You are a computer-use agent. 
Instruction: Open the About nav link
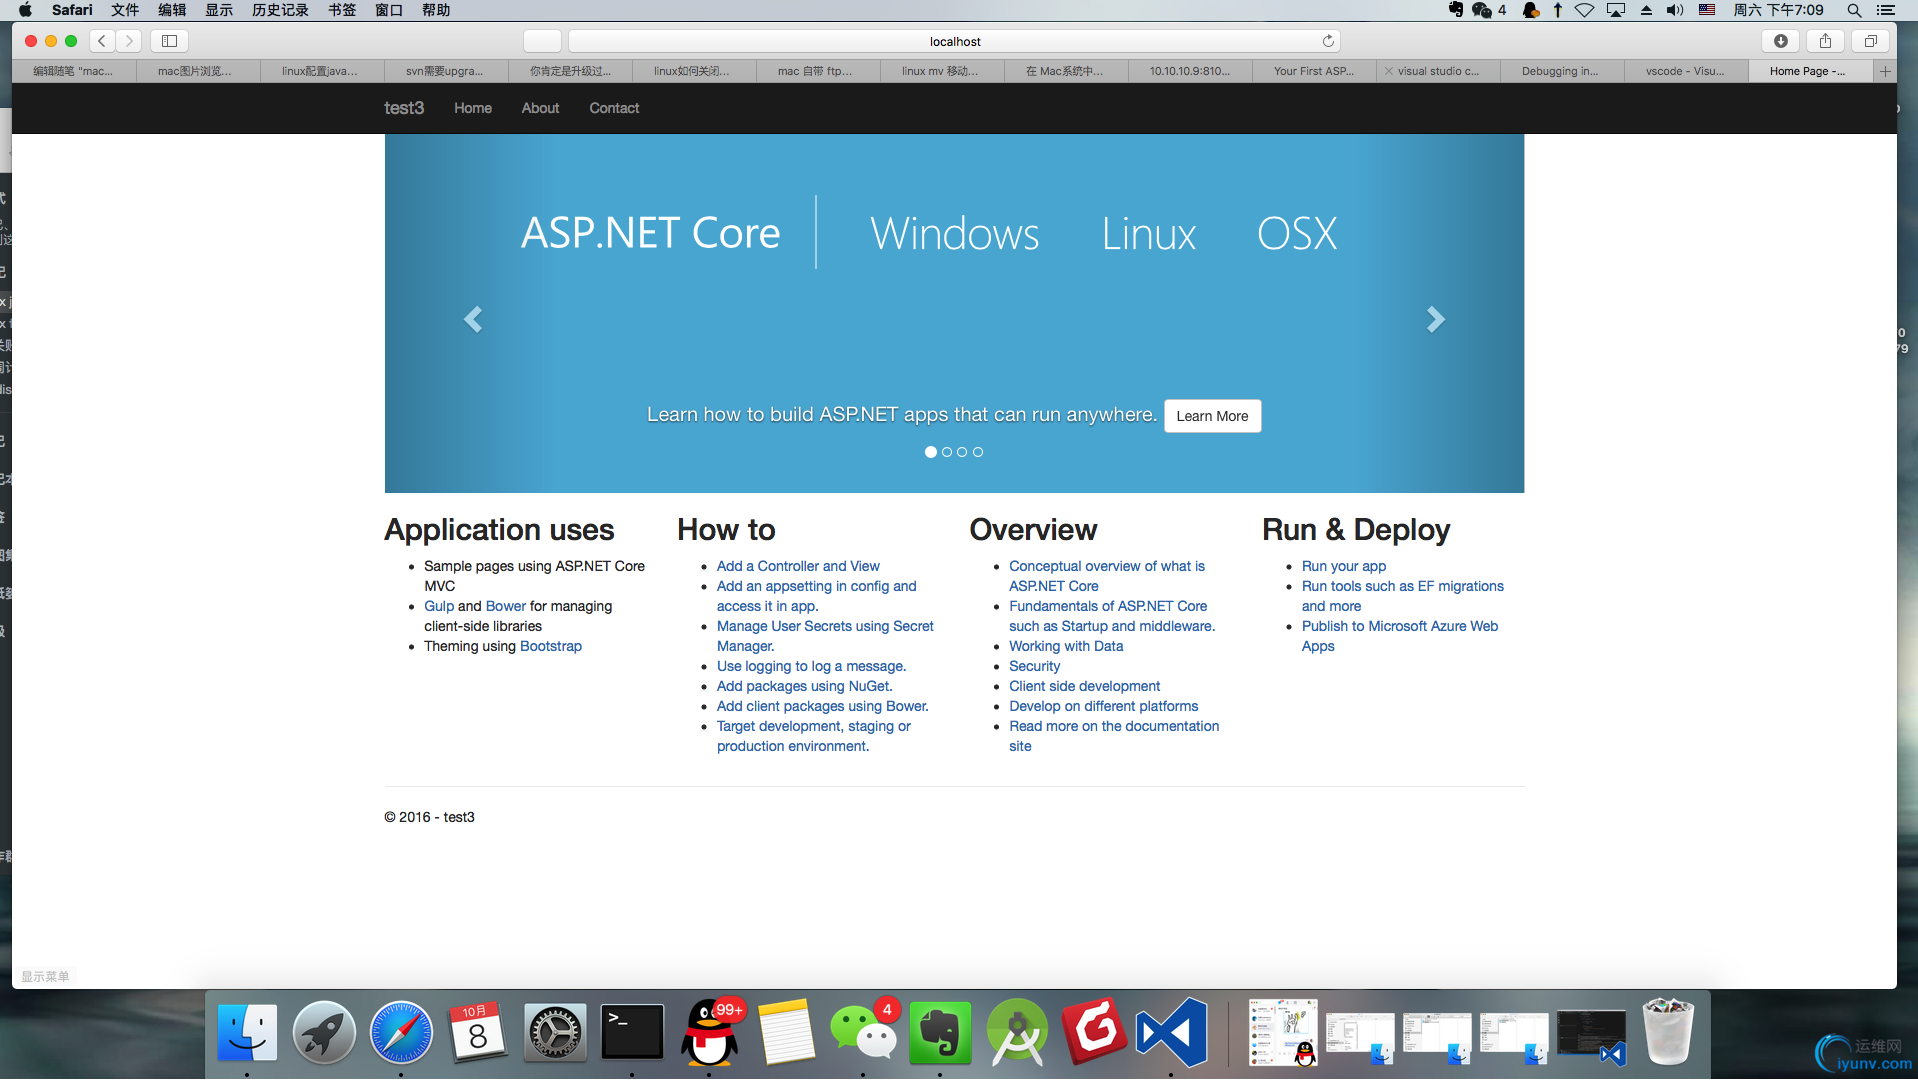click(540, 108)
